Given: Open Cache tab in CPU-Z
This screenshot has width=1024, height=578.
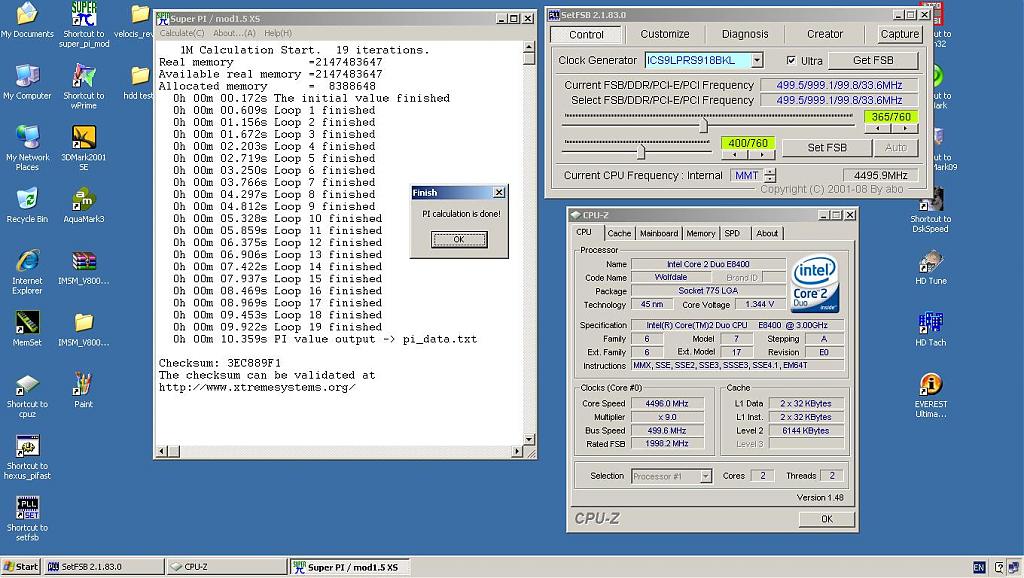Looking at the screenshot, I should (x=619, y=233).
